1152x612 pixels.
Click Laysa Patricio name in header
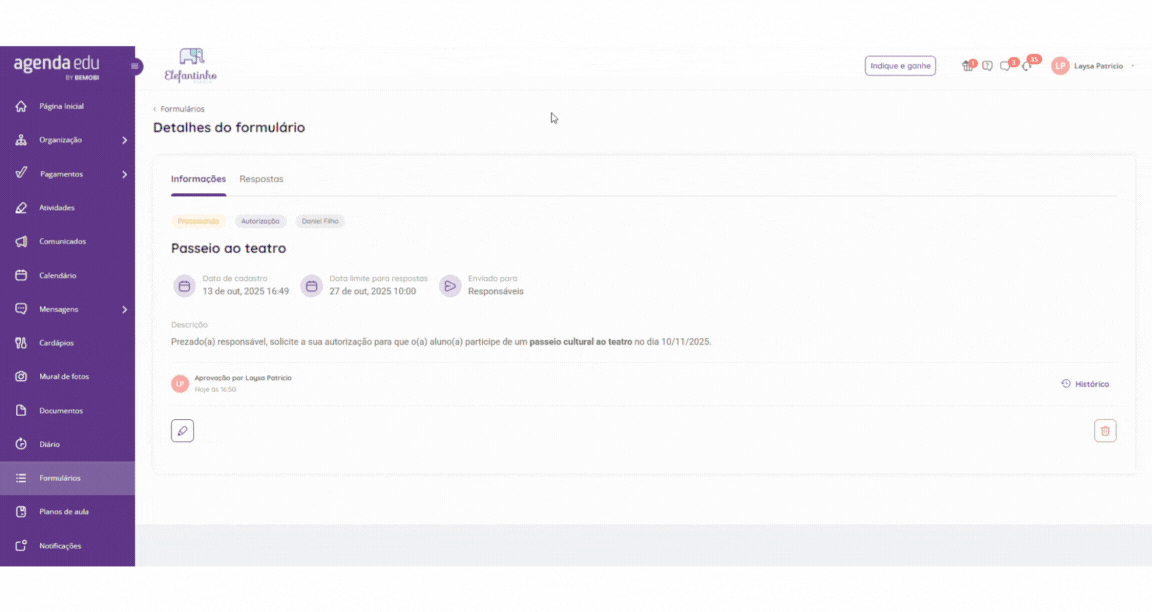point(1098,66)
